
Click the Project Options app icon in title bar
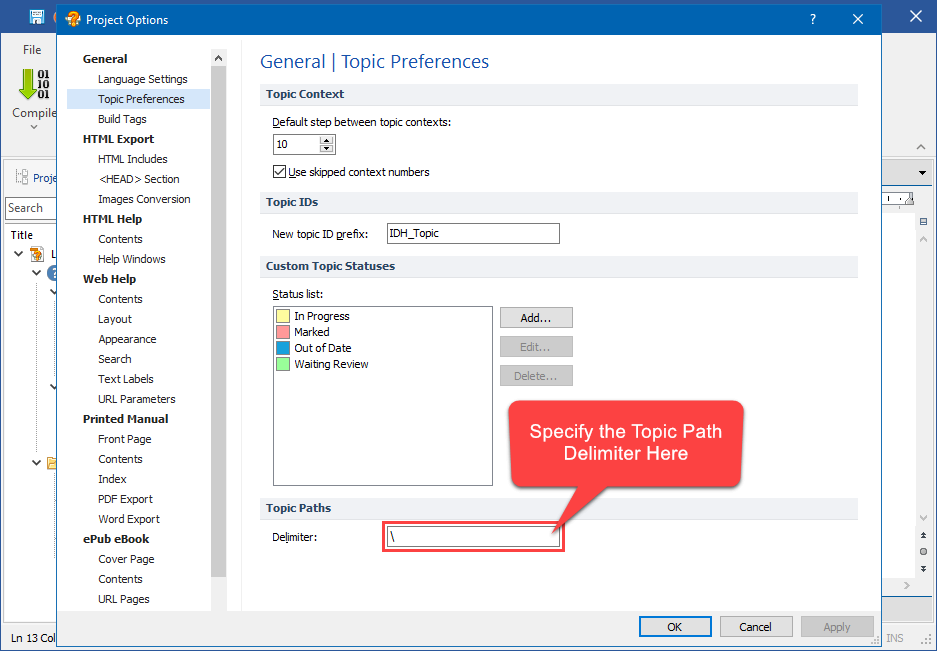coord(73,19)
